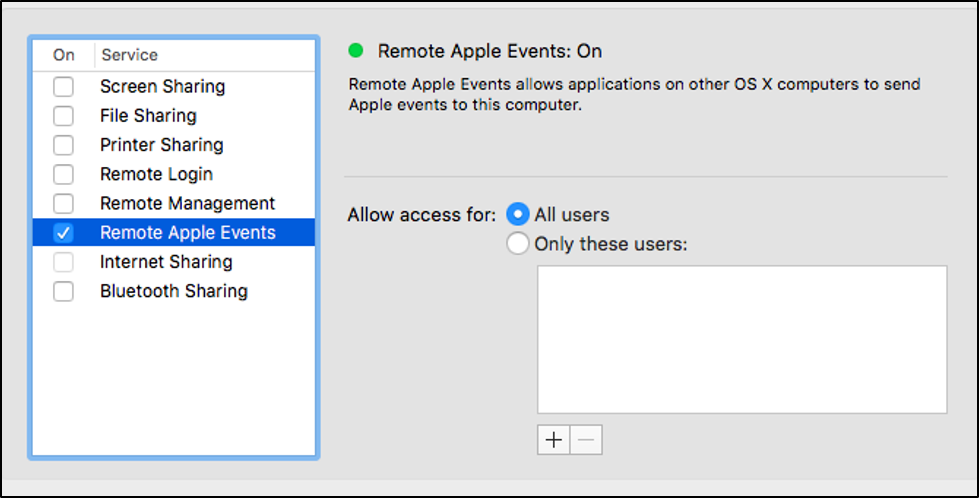979x498 pixels.
Task: Click the green status indicator dot
Action: click(x=356, y=51)
